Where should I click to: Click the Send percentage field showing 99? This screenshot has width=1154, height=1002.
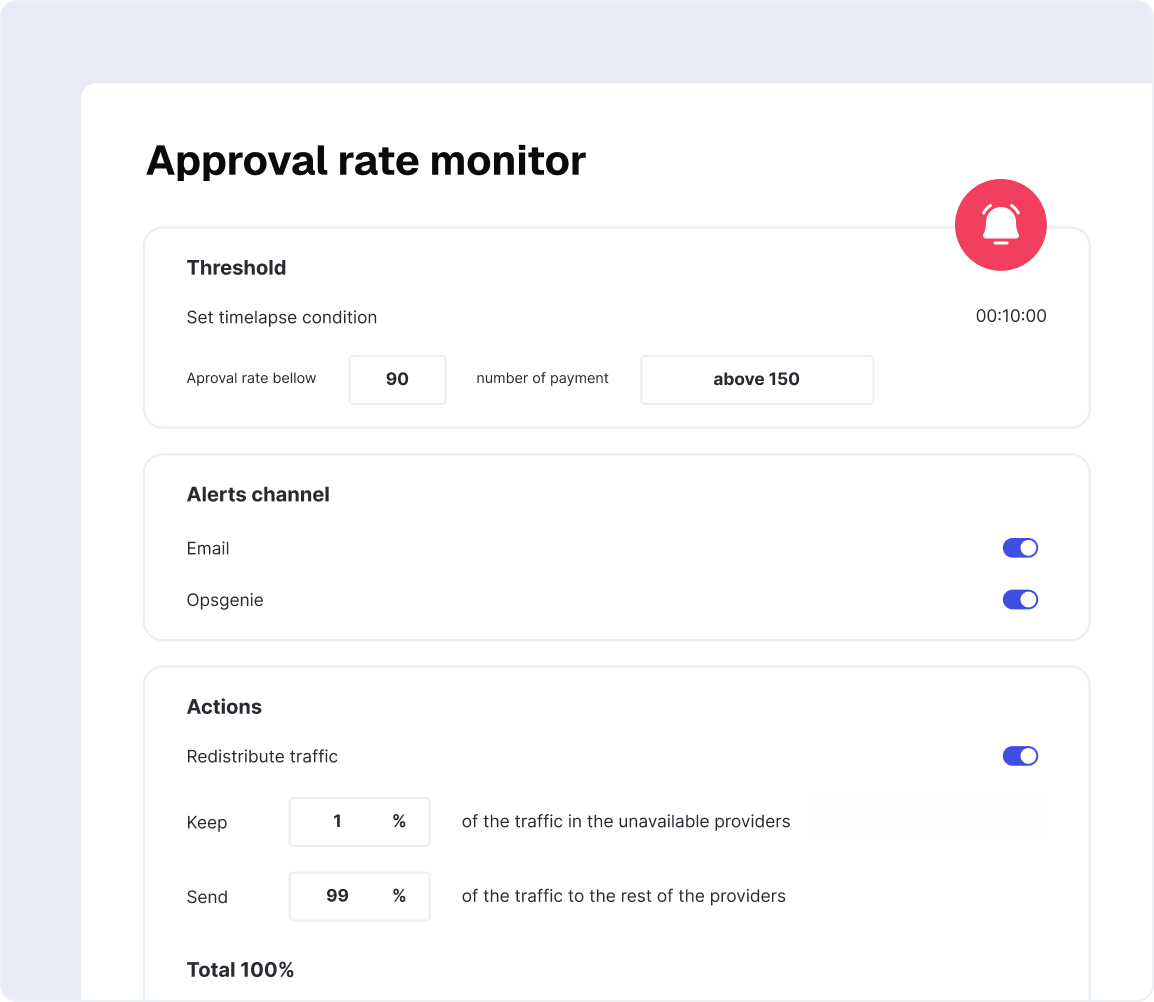pyautogui.click(x=338, y=896)
